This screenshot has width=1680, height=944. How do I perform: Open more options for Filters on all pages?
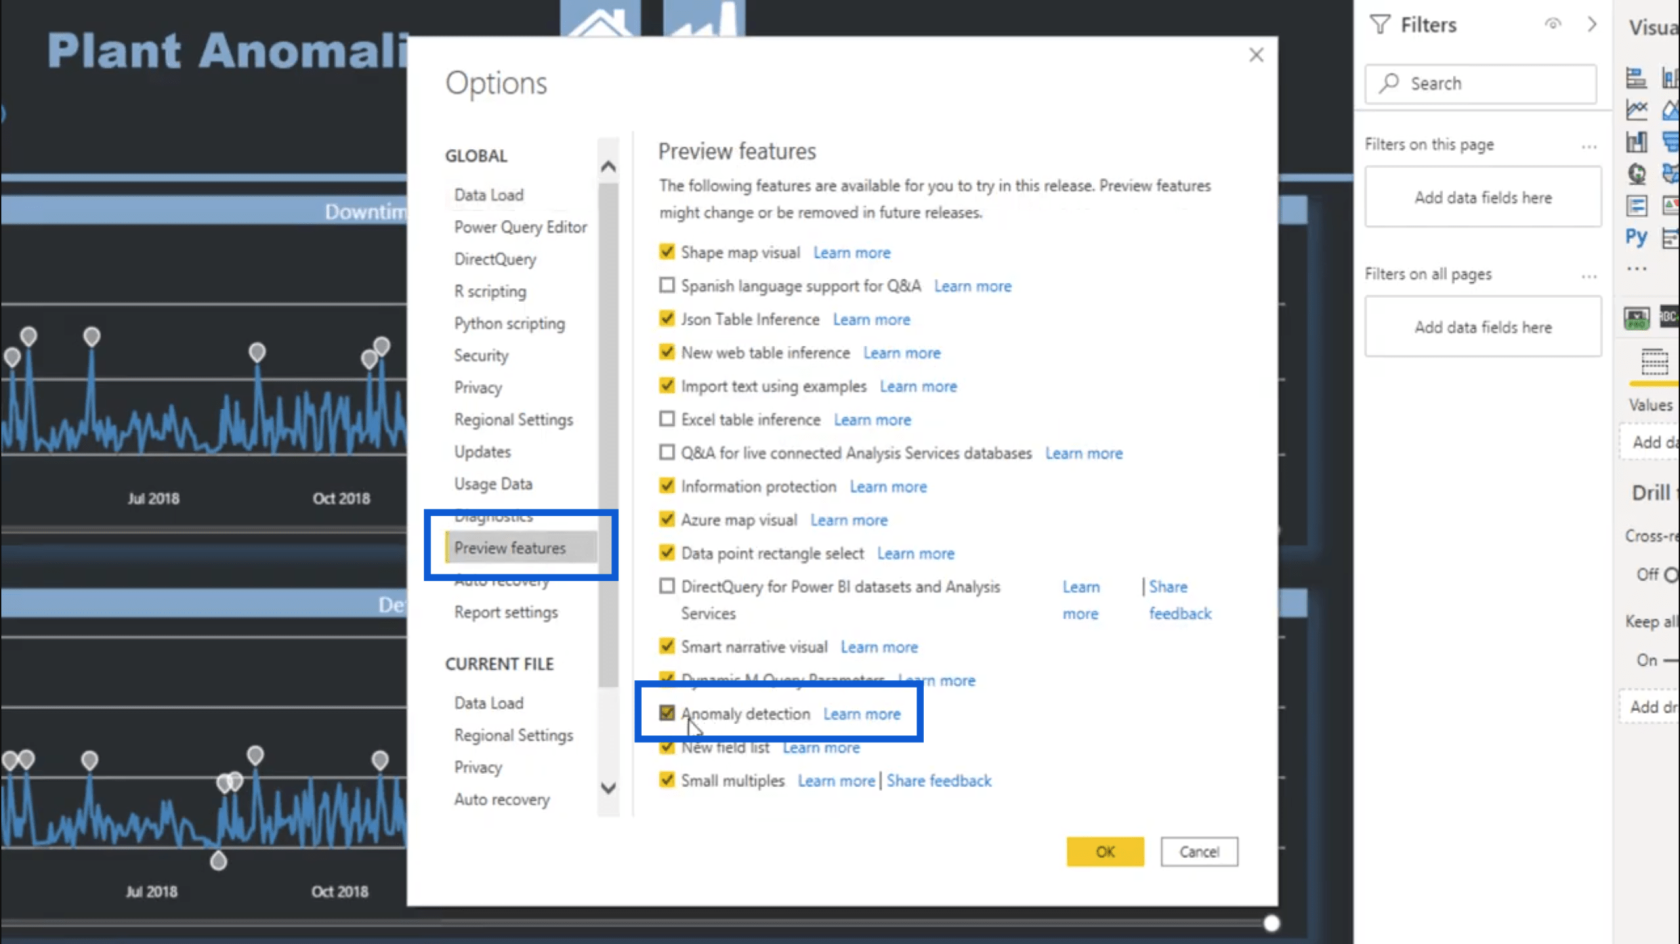point(1589,275)
